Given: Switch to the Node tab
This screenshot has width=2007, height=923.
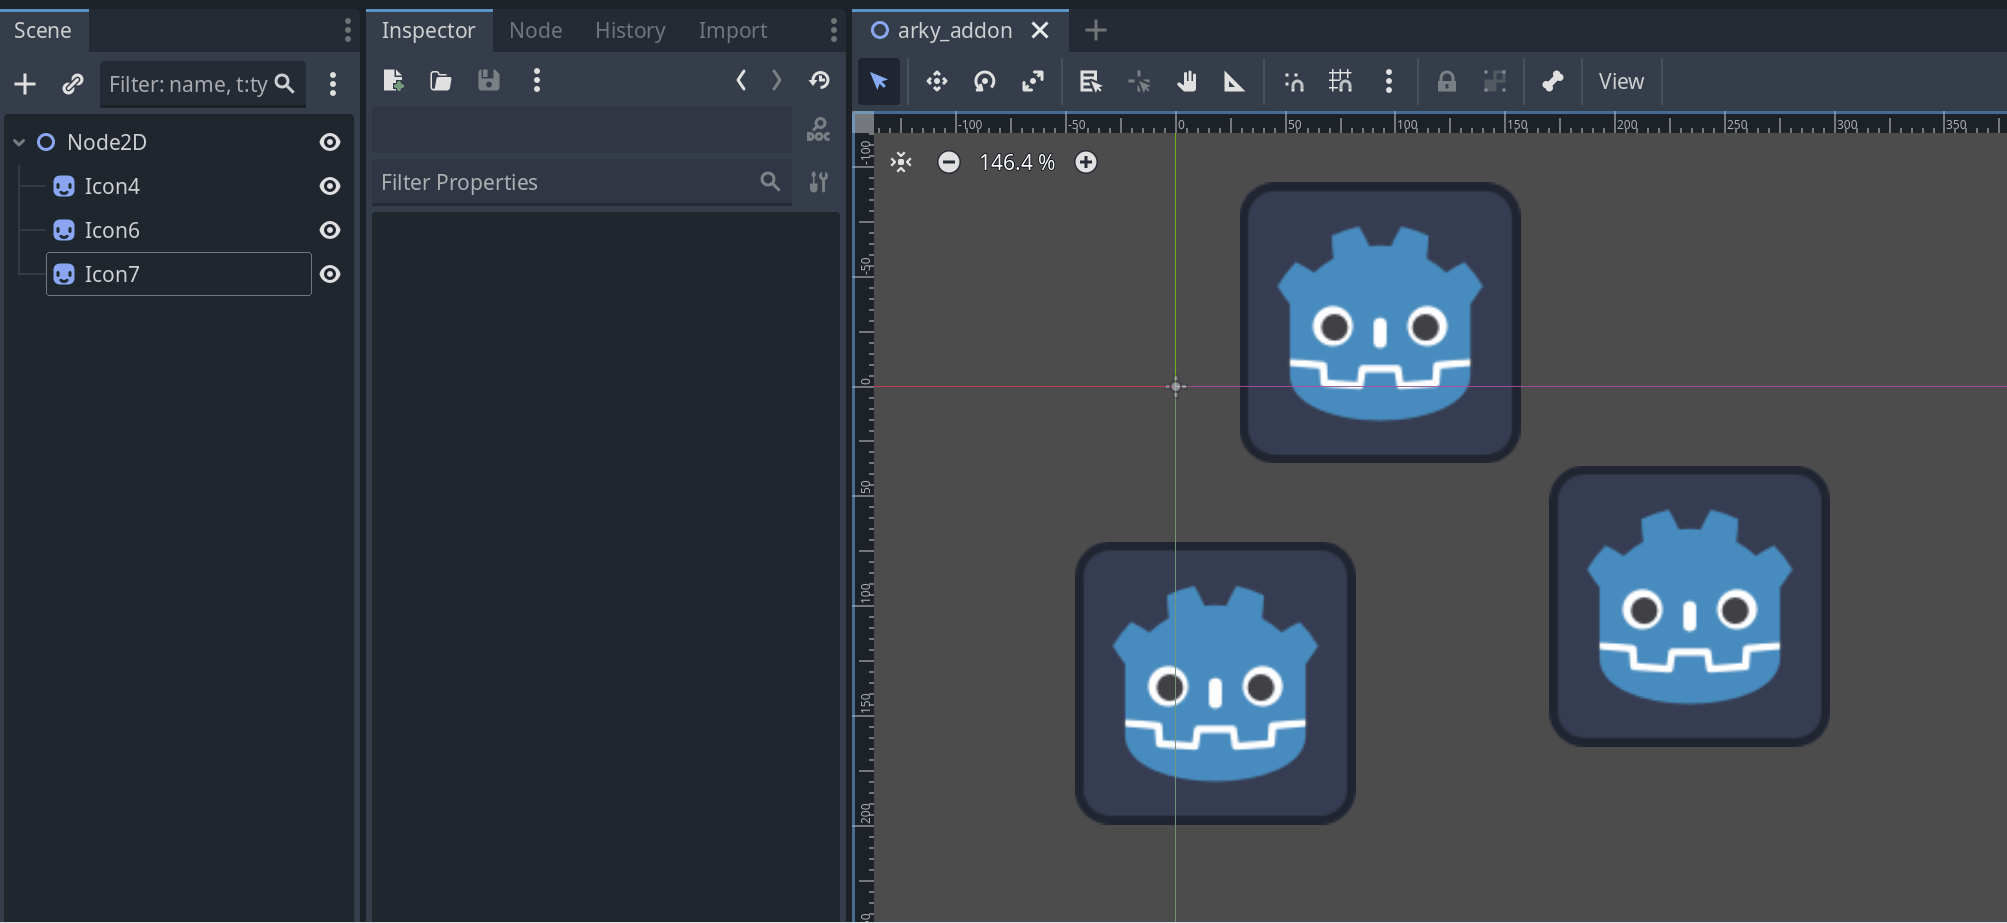Looking at the screenshot, I should [536, 30].
